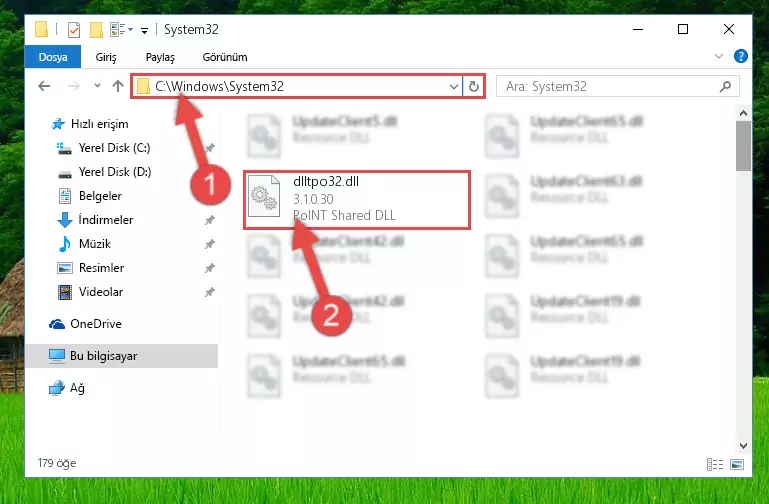
Task: Click the PoINT Shared DLL description
Action: 344,215
